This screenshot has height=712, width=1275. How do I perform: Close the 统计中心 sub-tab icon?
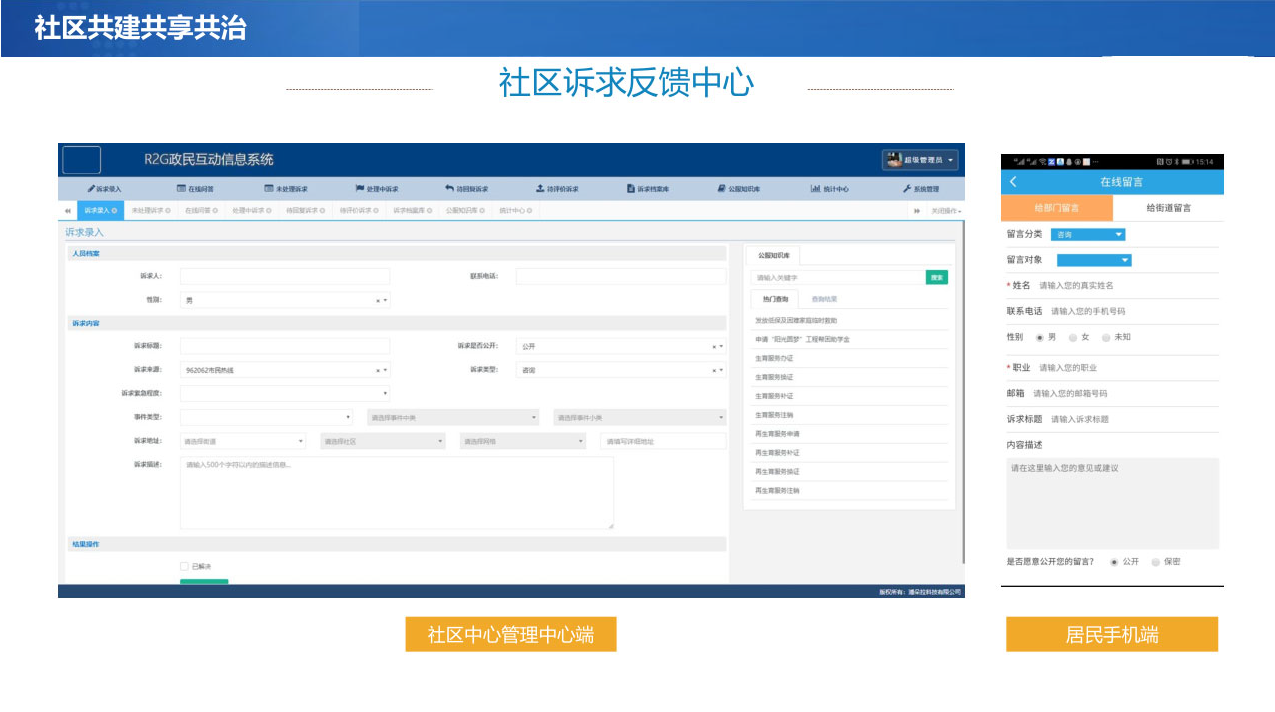(x=529, y=211)
